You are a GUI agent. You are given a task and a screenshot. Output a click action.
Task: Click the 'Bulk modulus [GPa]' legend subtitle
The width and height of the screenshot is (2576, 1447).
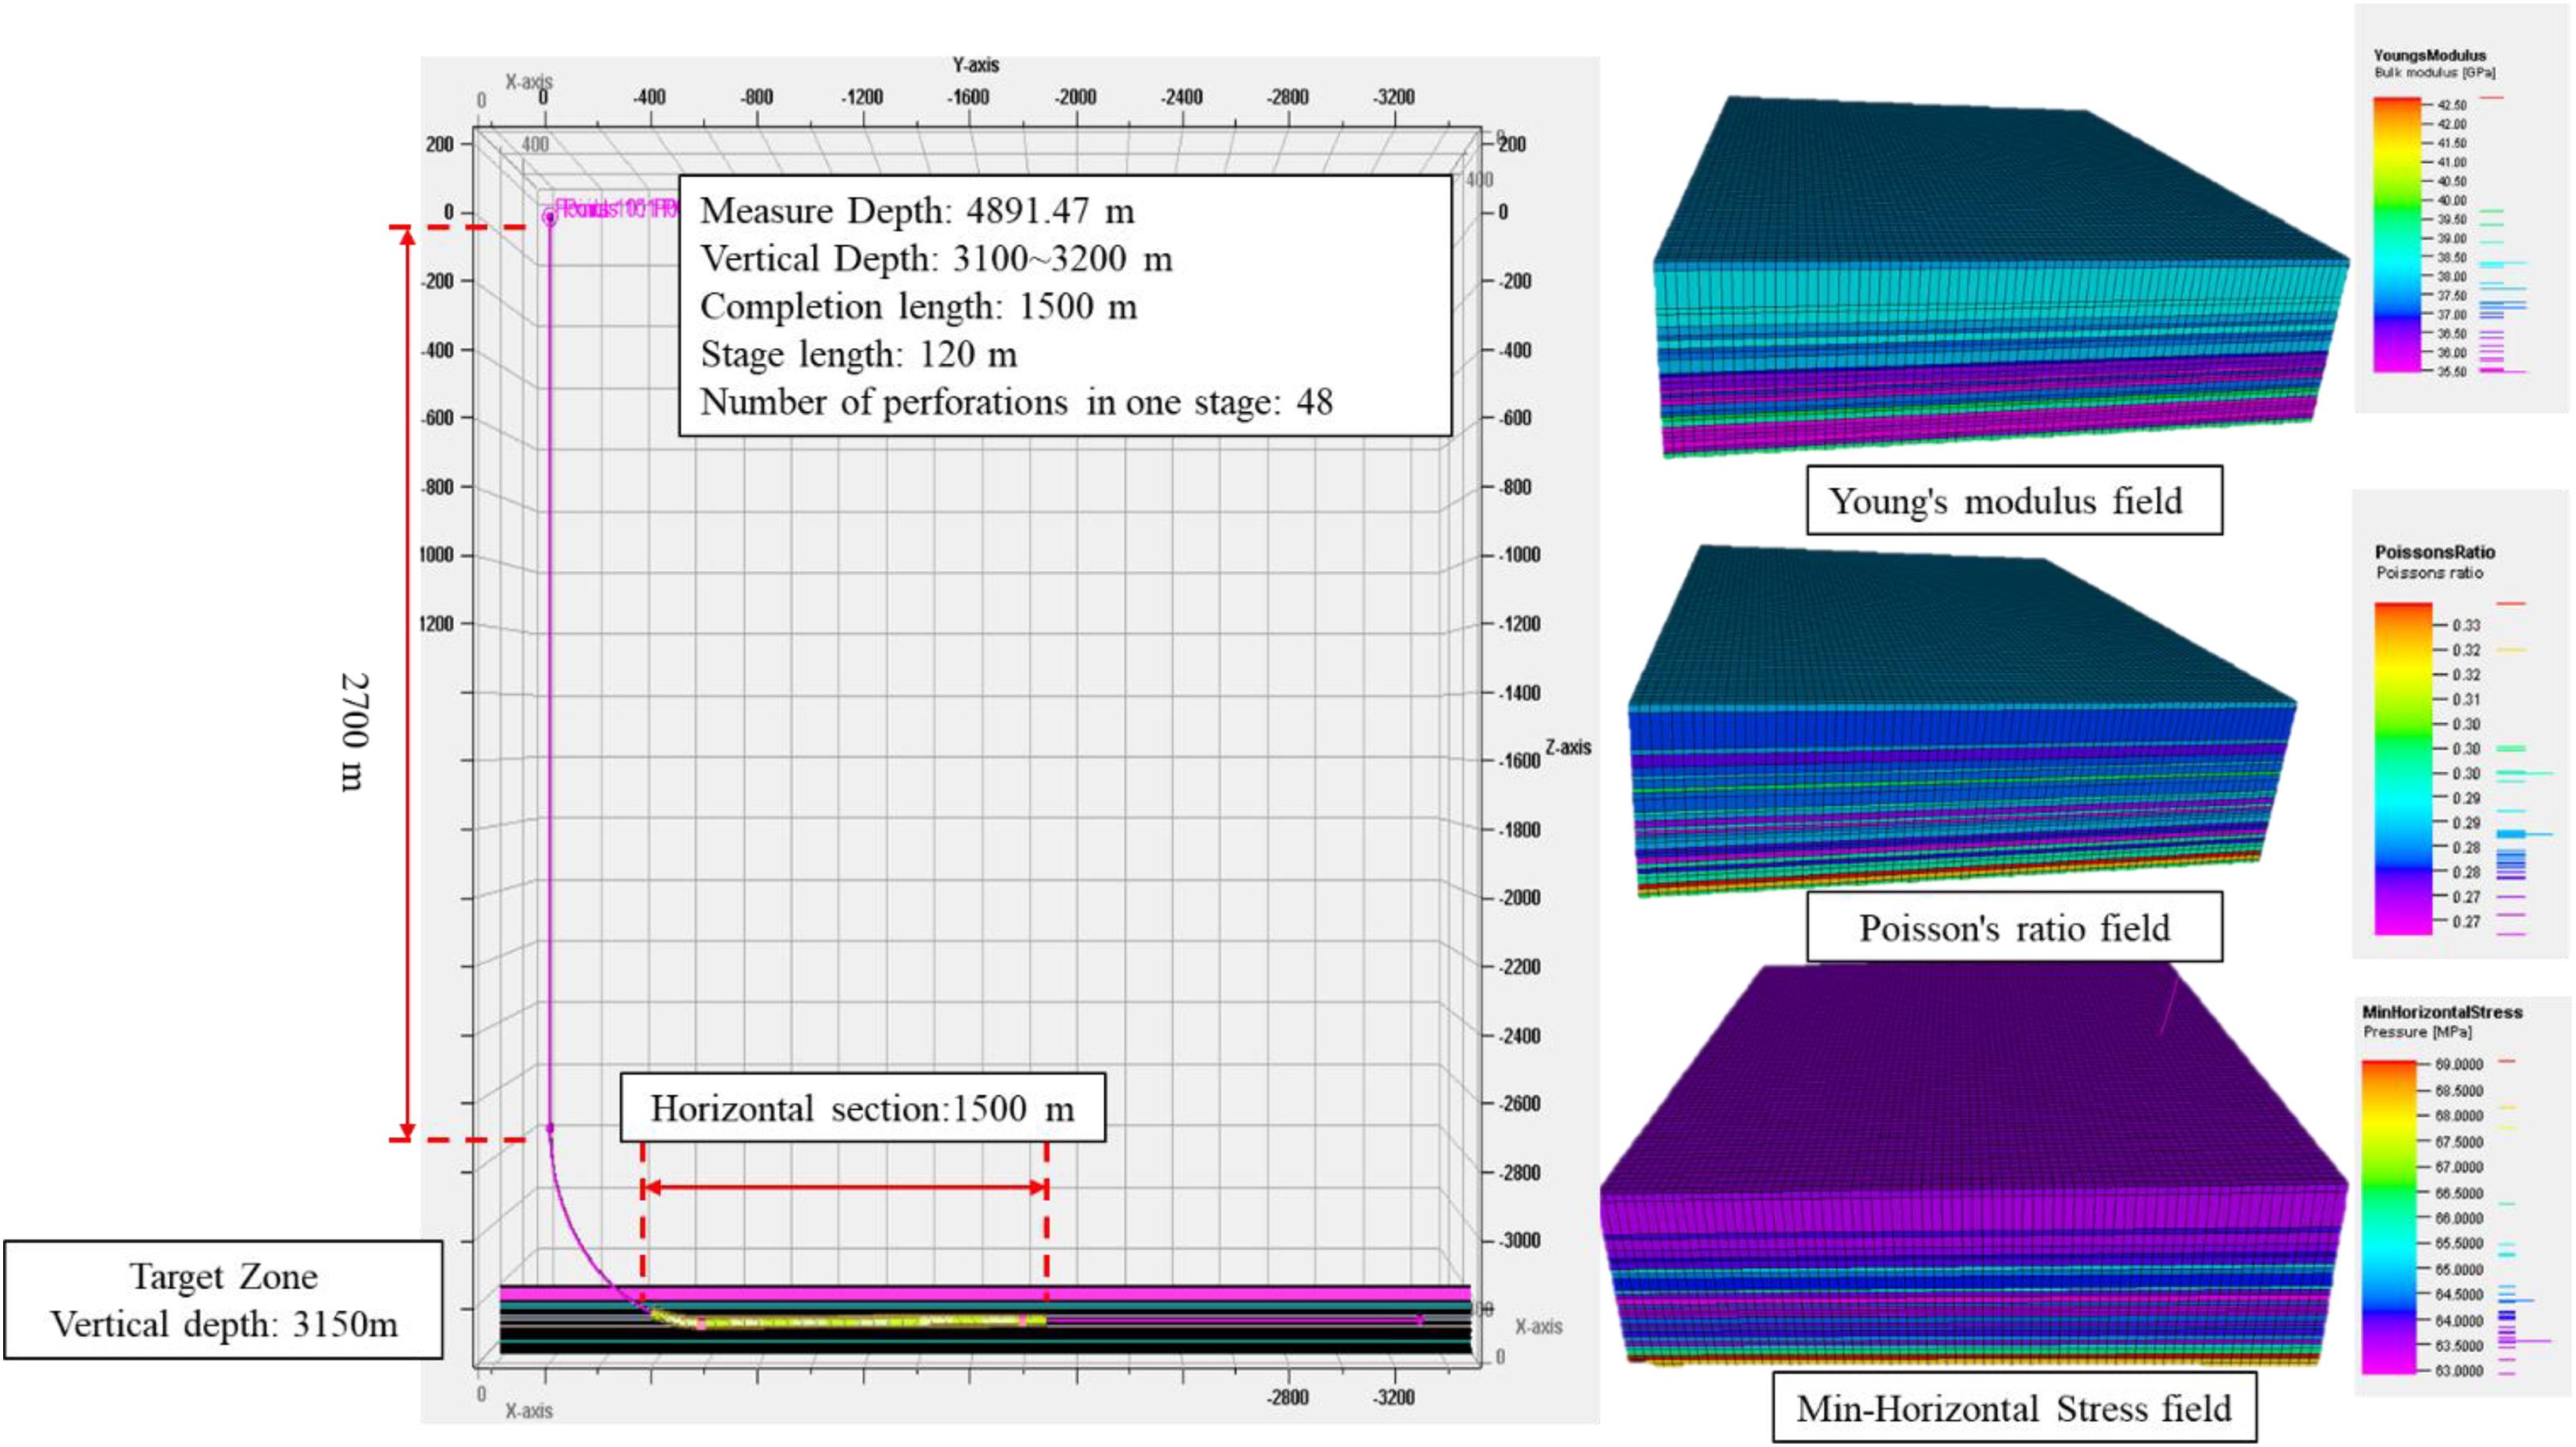pos(2434,72)
